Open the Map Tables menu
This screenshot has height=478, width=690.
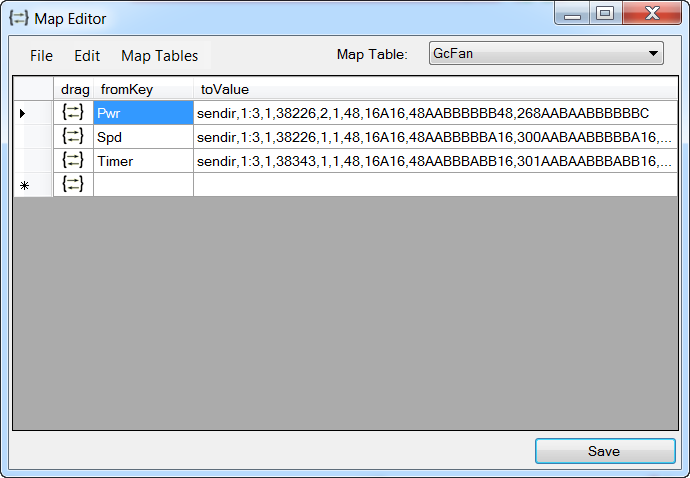coord(160,56)
